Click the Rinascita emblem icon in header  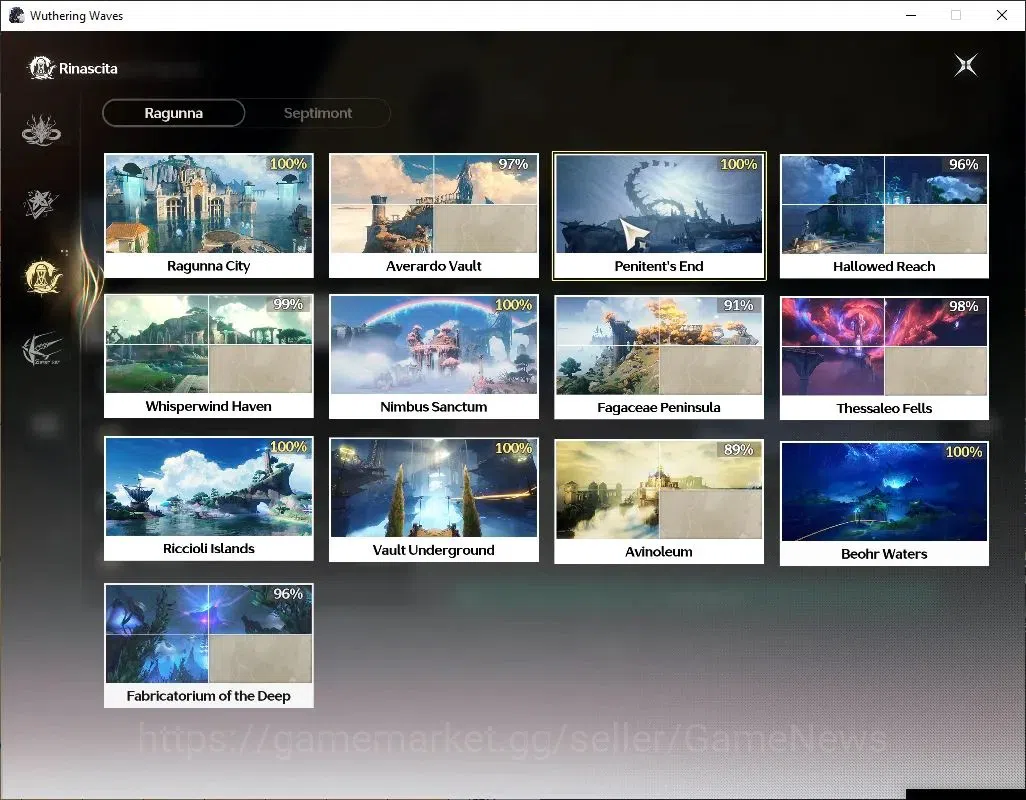coord(41,68)
